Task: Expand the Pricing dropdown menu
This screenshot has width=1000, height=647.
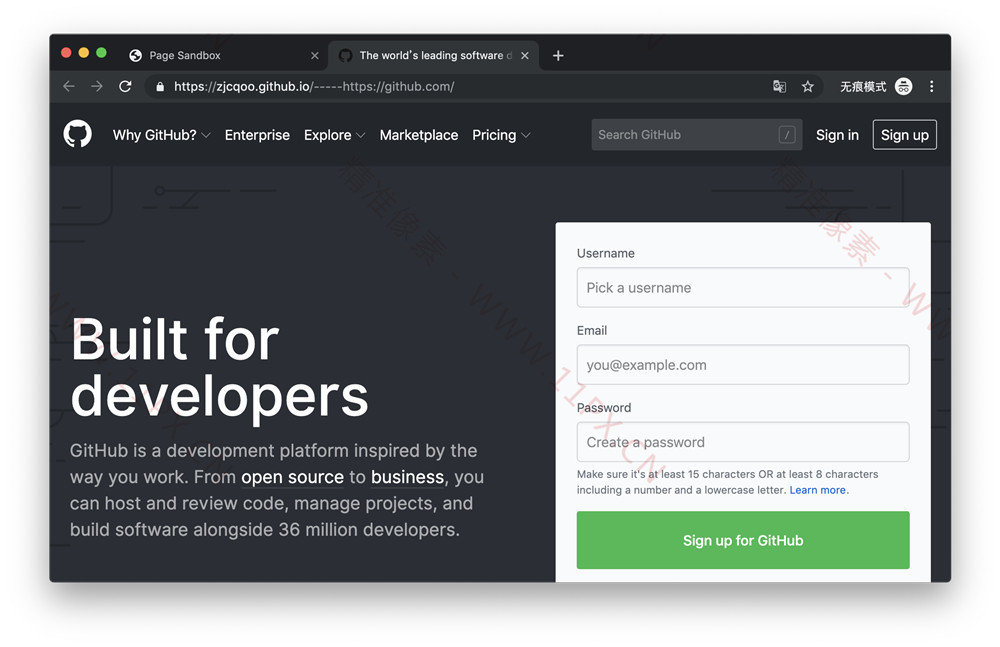Action: [501, 135]
